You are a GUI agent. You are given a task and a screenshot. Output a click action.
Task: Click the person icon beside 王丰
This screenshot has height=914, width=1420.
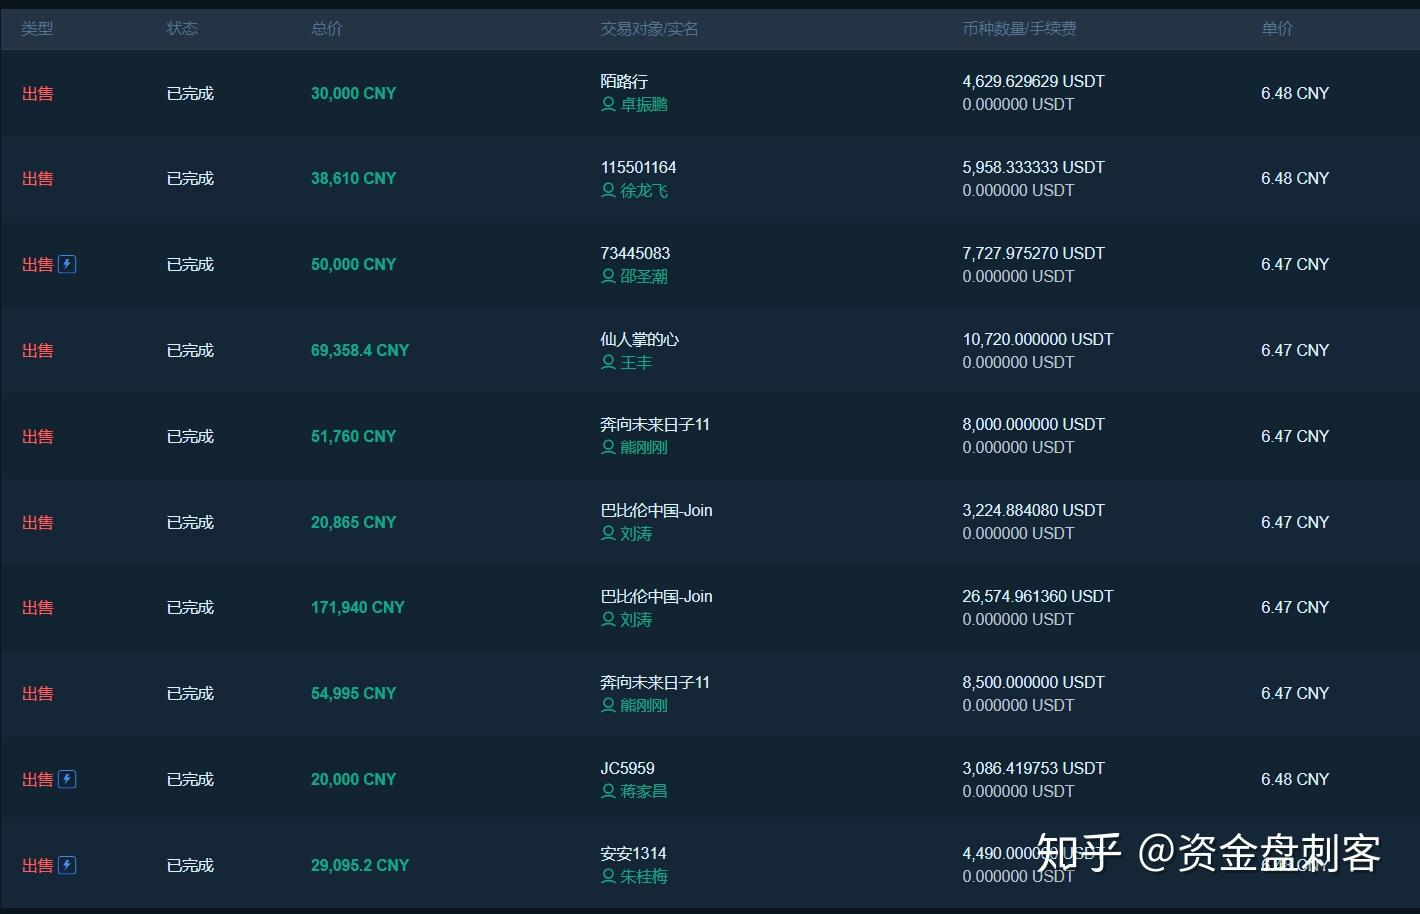[x=608, y=362]
